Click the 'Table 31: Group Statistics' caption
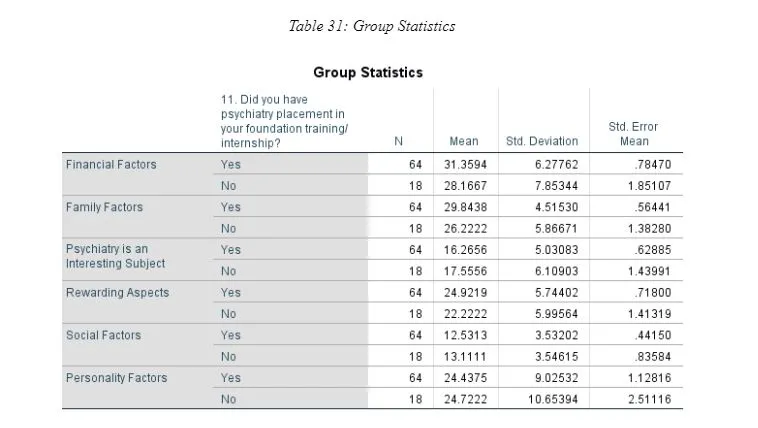This screenshot has width=758, height=428. 371,26
